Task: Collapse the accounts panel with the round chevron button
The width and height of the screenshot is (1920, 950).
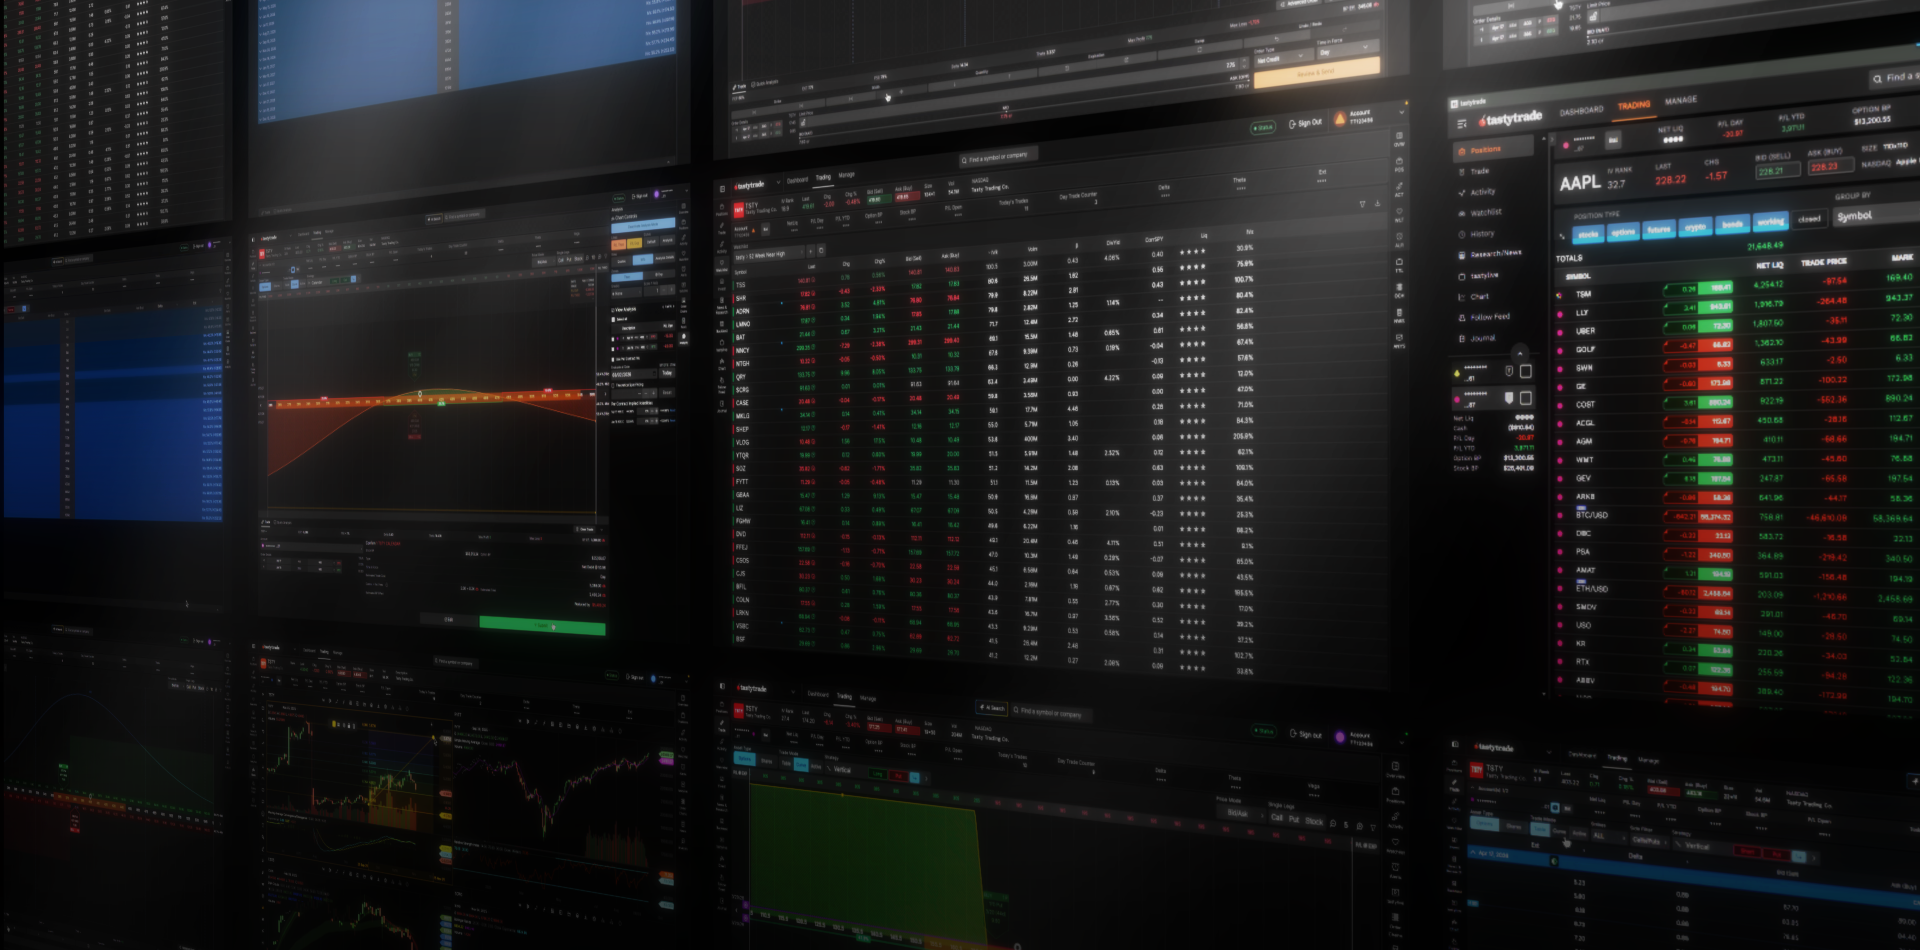Action: coord(1520,352)
